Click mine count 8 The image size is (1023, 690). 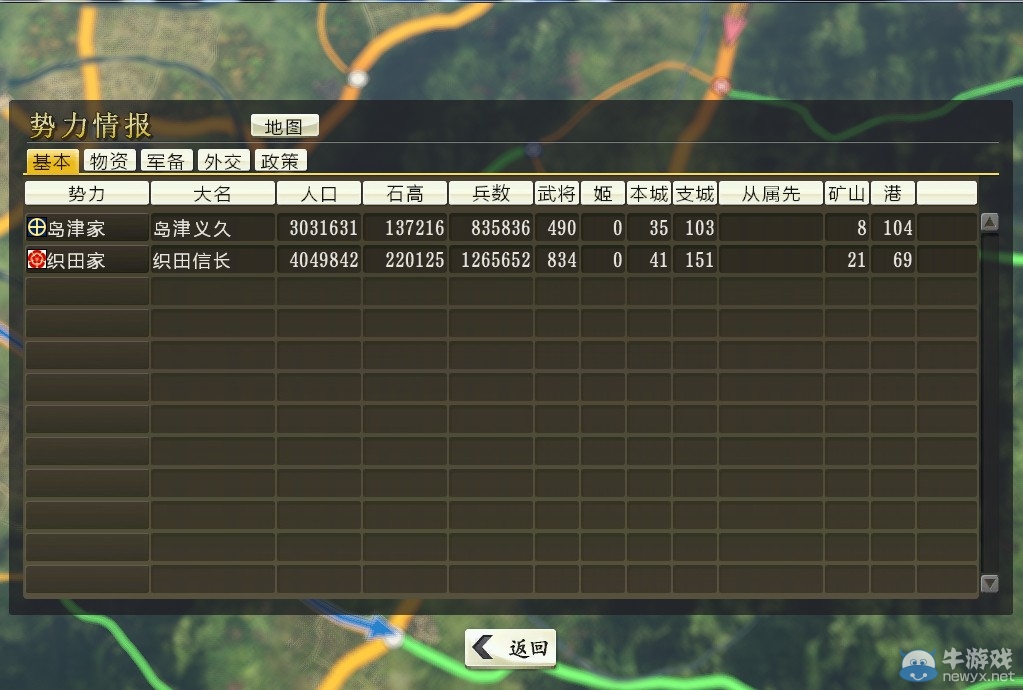pyautogui.click(x=861, y=228)
